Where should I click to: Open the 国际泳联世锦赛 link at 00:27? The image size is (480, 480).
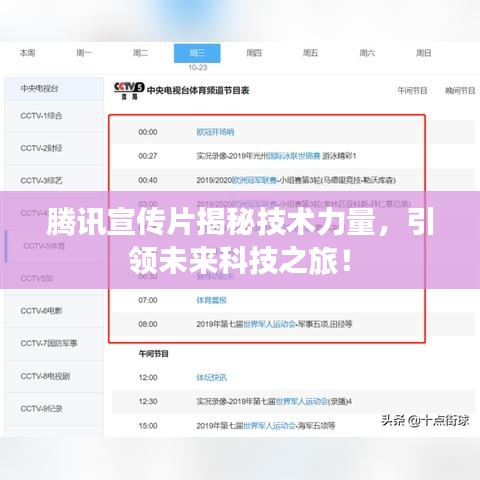tap(294, 156)
